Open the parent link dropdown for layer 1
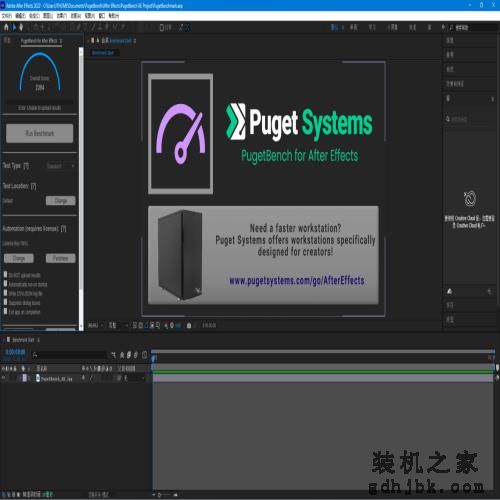500x500 pixels. [134, 378]
